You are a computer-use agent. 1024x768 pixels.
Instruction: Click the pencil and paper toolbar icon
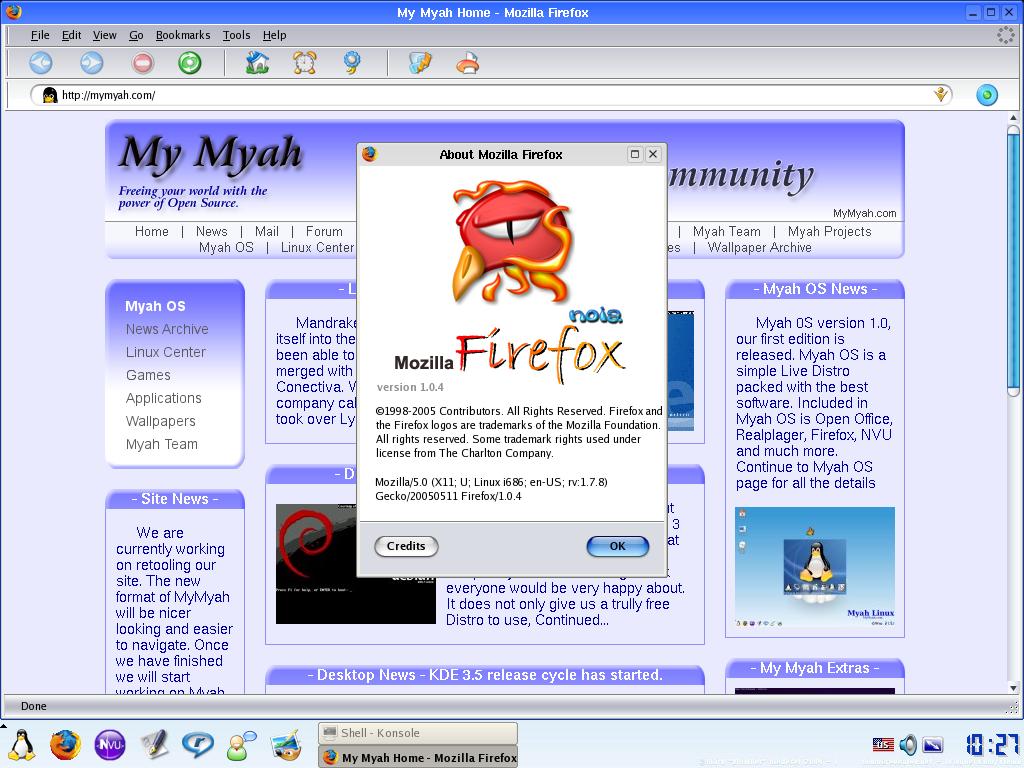pyautogui.click(x=421, y=63)
